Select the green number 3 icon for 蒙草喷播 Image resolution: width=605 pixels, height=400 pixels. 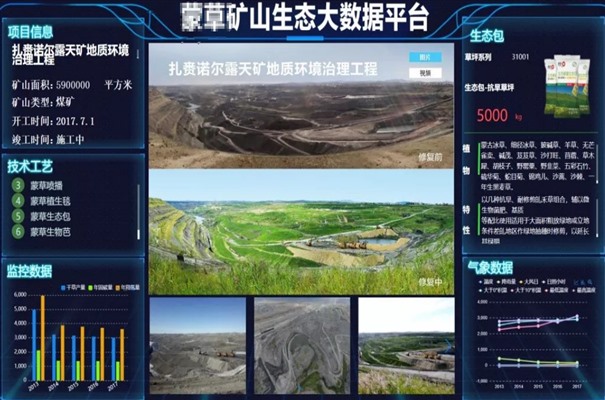pos(18,185)
